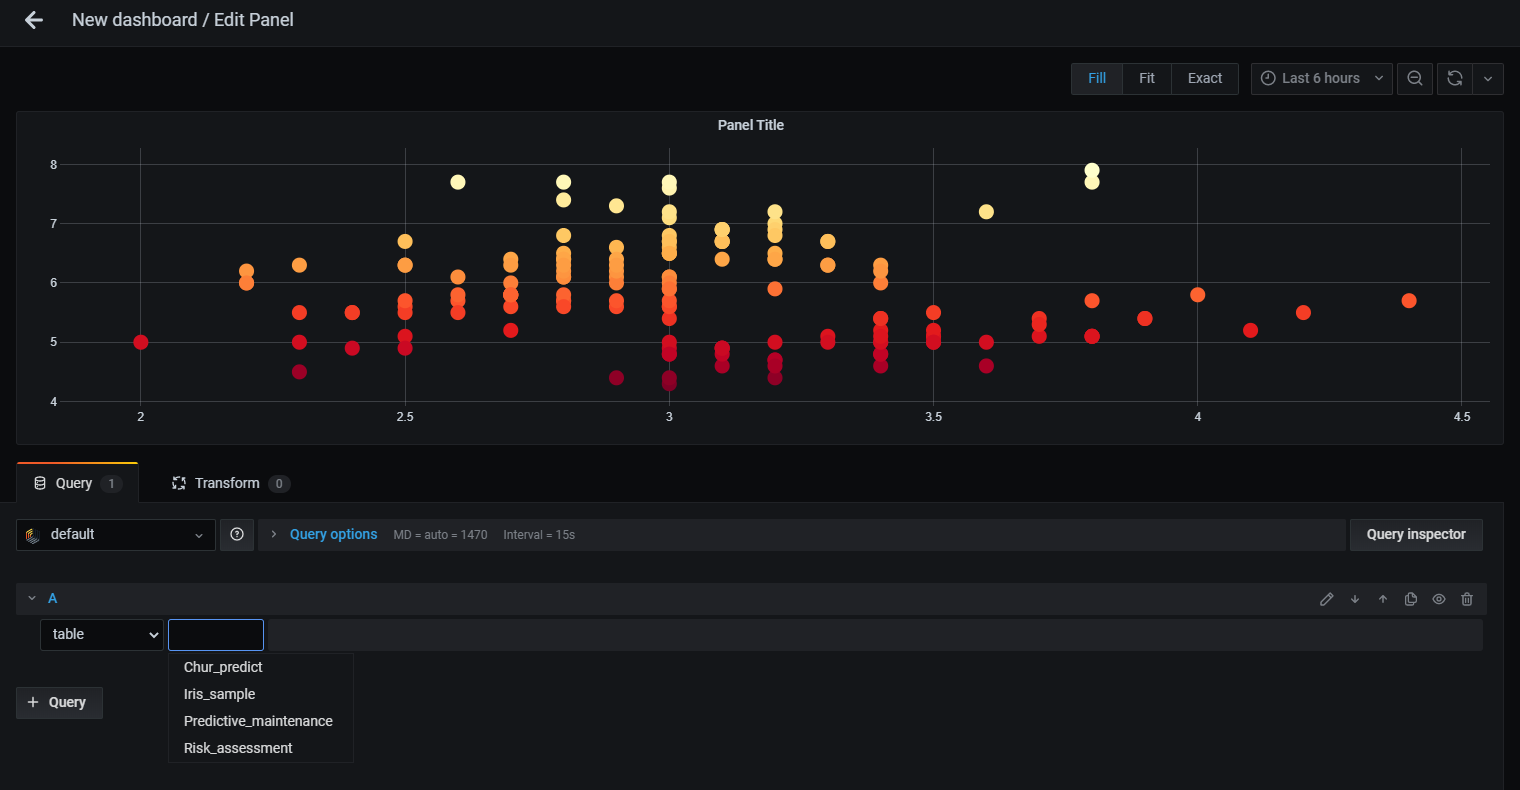Click the back arrow to leave Edit Panel
The image size is (1520, 790).
34,20
